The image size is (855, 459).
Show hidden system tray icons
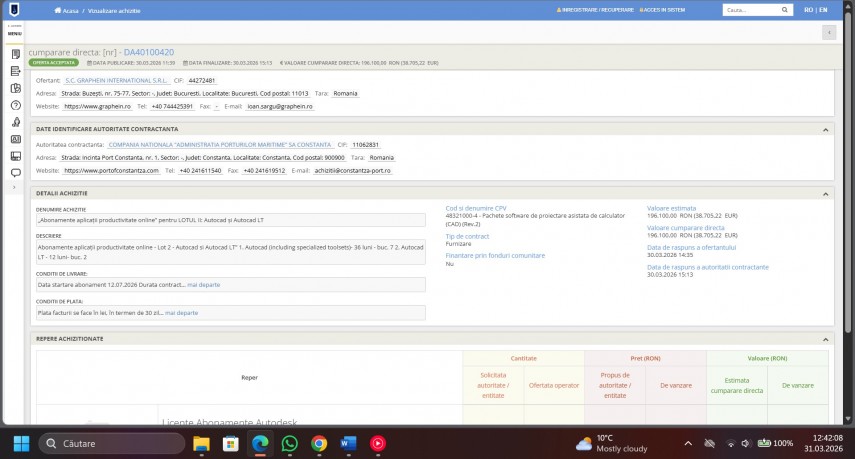[686, 443]
